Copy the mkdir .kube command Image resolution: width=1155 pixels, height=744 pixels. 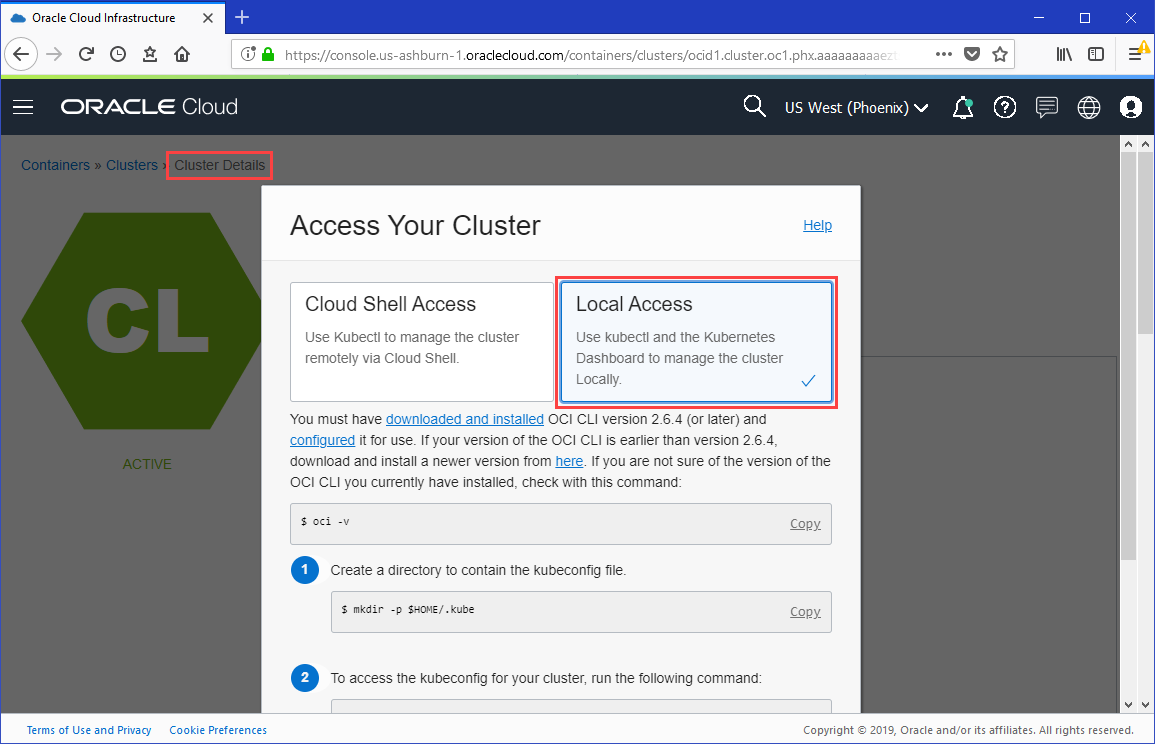[805, 611]
